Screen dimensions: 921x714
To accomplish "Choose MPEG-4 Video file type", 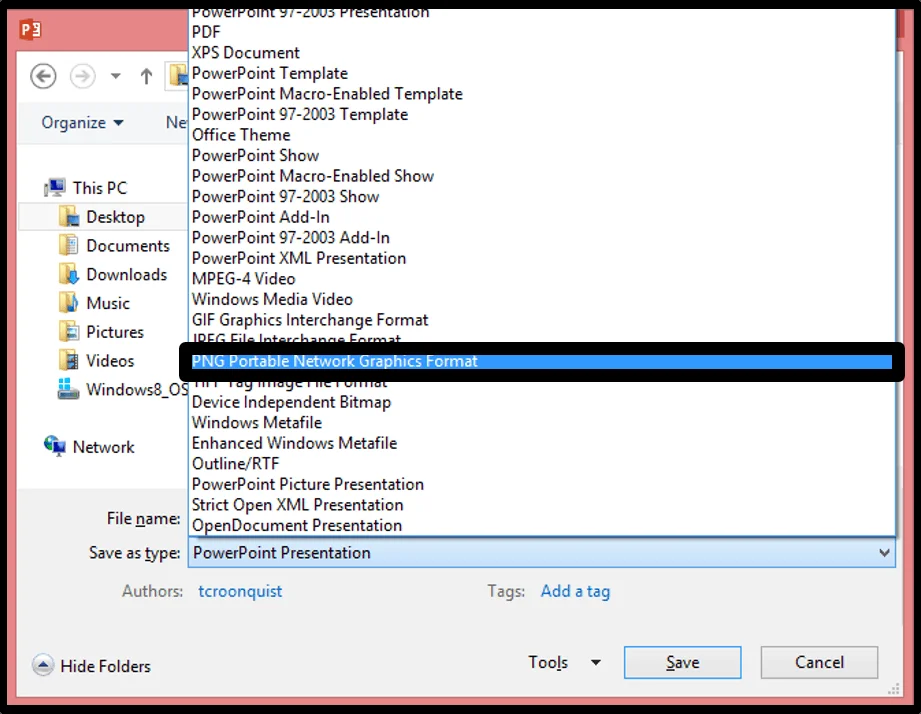I will point(542,279).
